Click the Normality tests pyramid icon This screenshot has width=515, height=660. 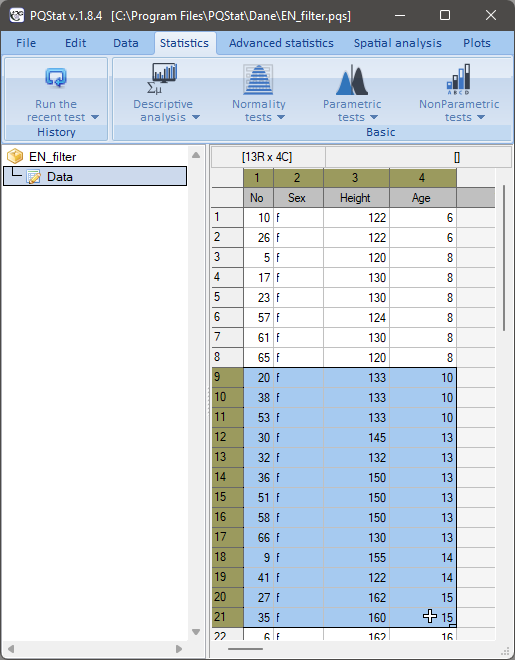point(258,79)
